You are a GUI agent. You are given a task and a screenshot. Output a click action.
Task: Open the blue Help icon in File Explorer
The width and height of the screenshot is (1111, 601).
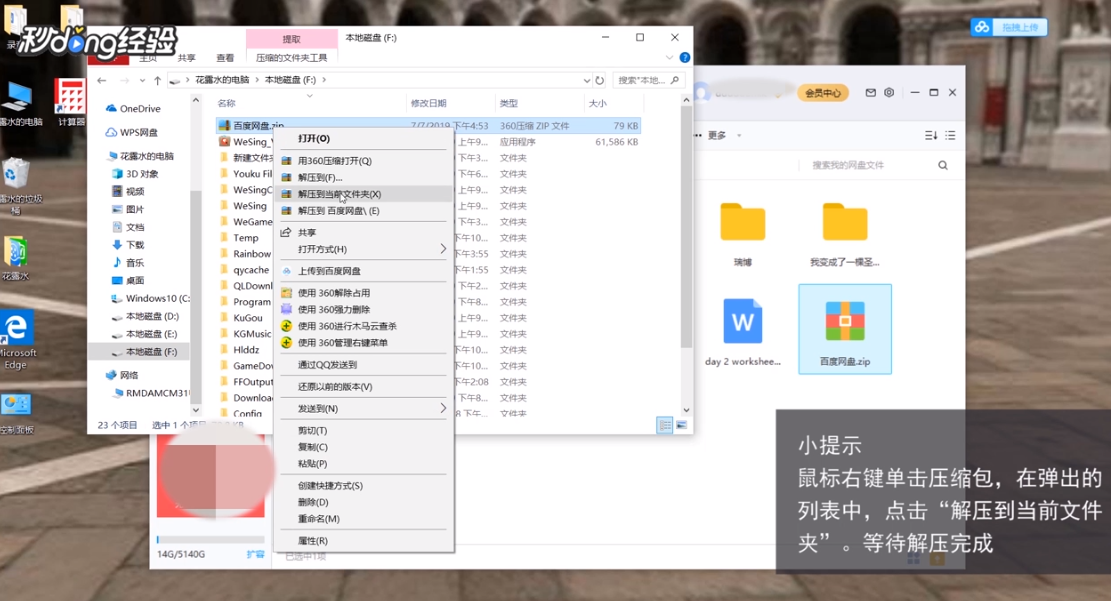tap(684, 57)
